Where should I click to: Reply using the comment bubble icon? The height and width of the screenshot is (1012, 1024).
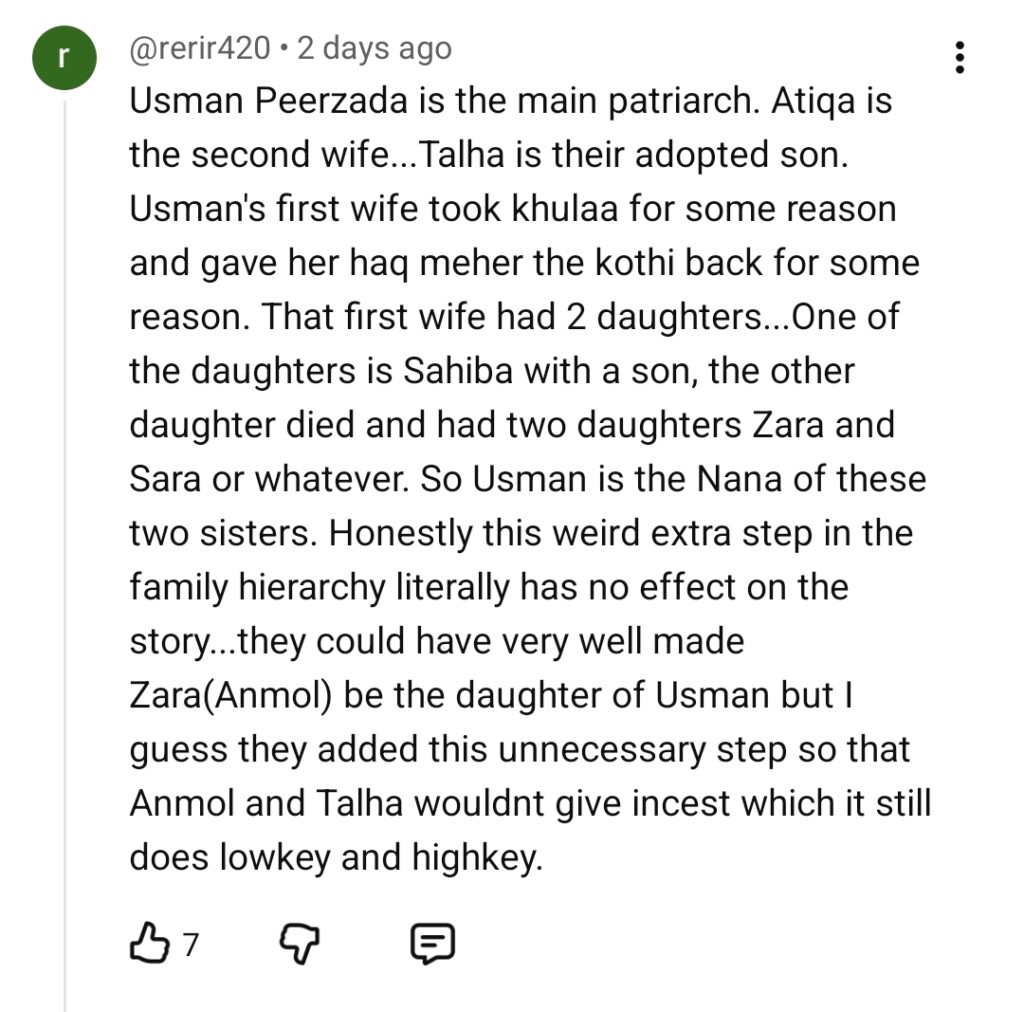(x=433, y=943)
